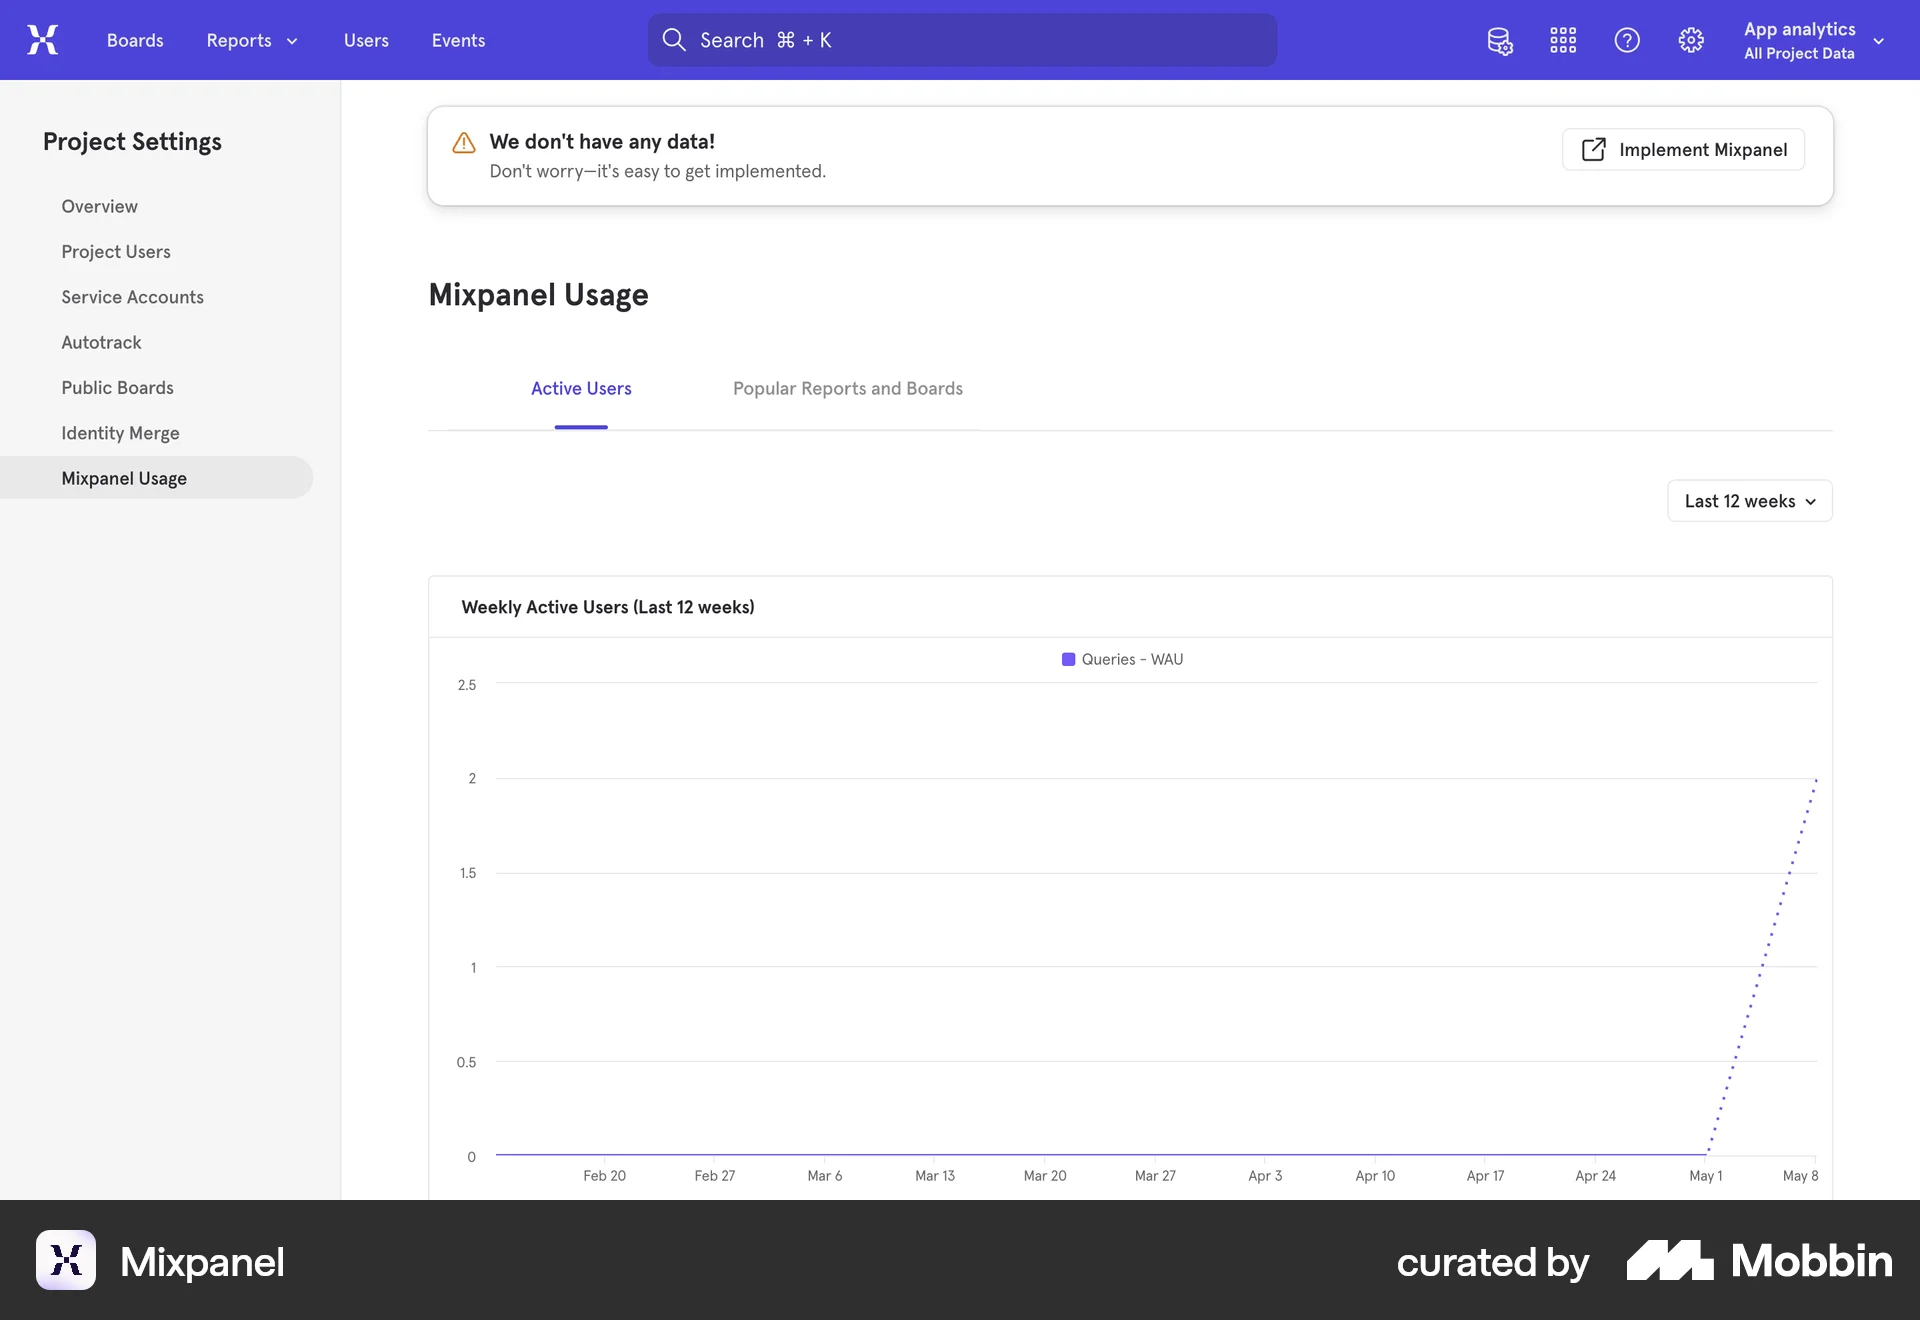
Task: Open Public Boards settings page
Action: pyautogui.click(x=117, y=387)
